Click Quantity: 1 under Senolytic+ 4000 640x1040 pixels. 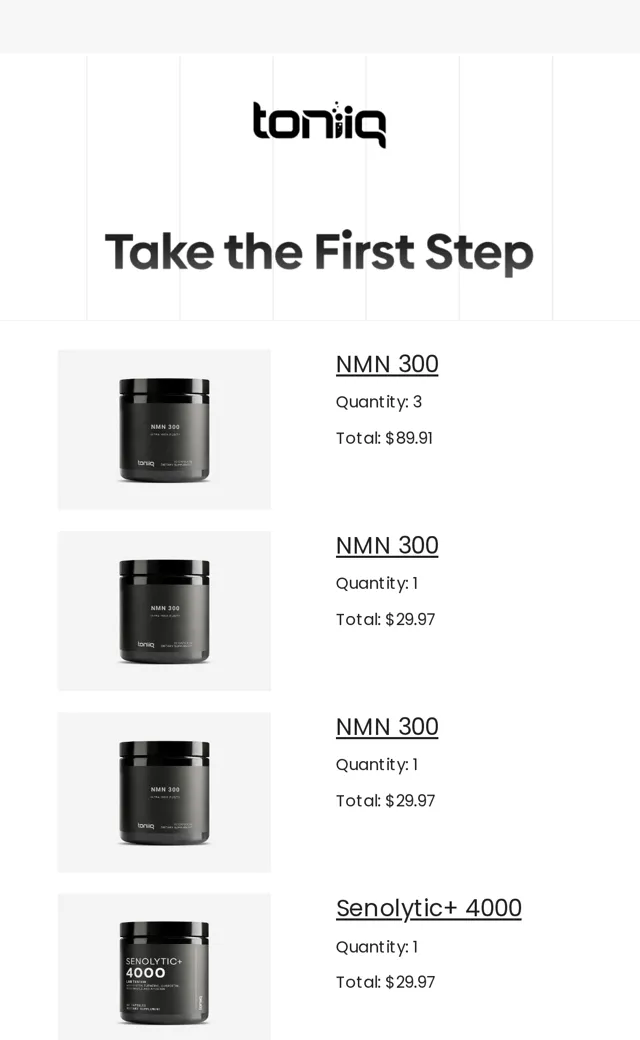tap(377, 946)
